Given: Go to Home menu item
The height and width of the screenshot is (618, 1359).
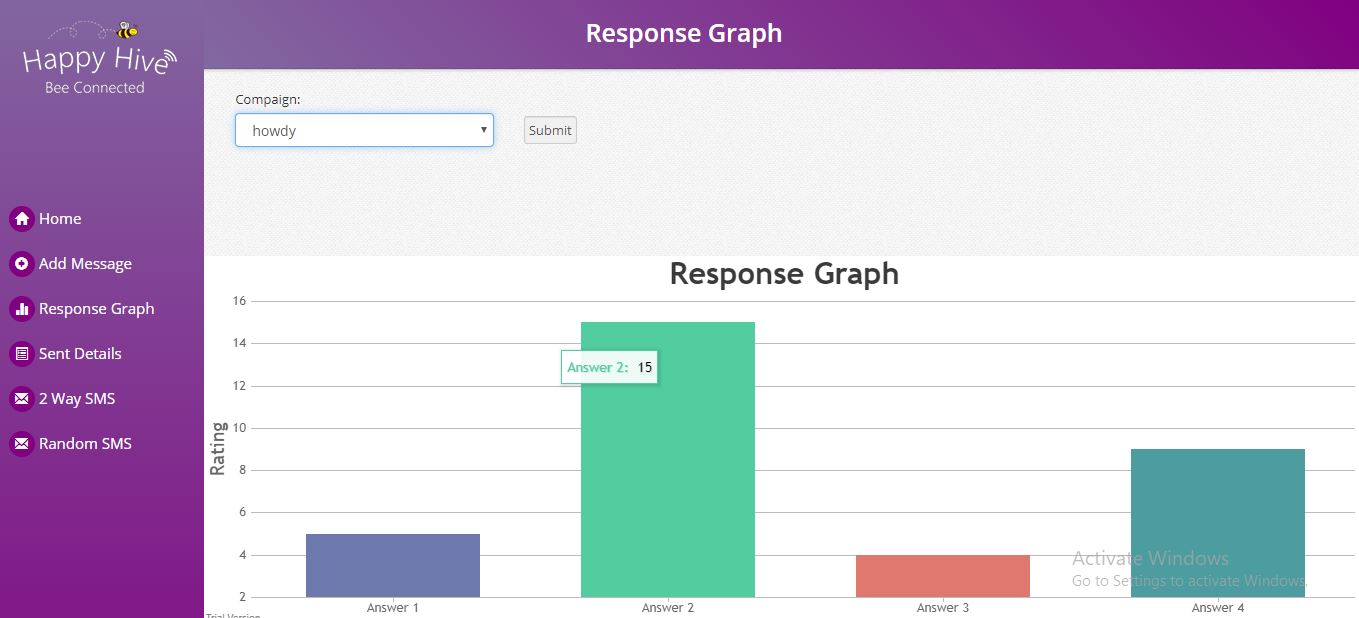Looking at the screenshot, I should (60, 219).
